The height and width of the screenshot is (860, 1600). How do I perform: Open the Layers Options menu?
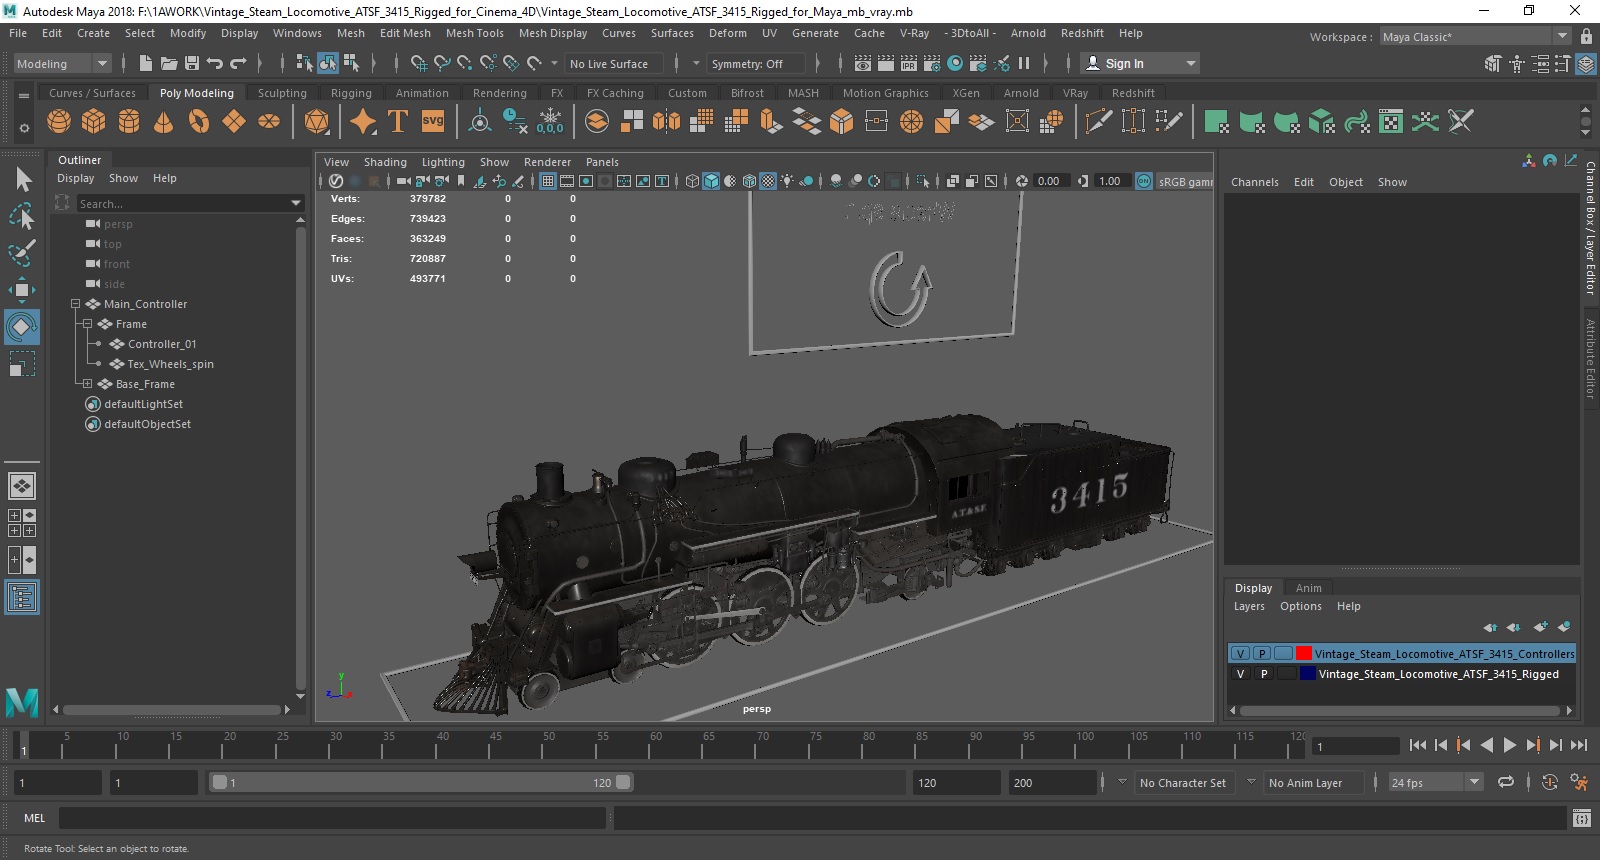(1300, 606)
